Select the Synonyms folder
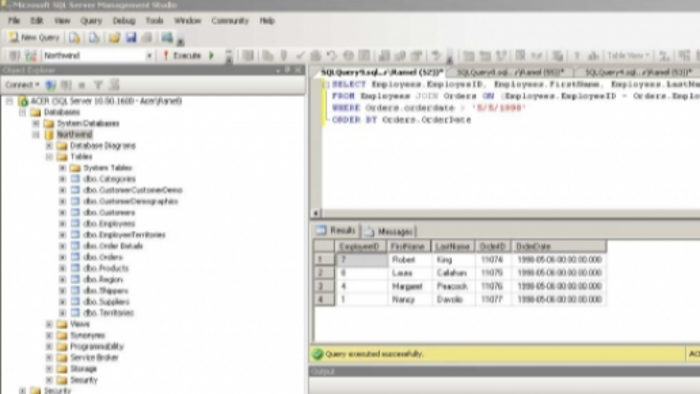Screen dimensions: 700x394 click(88, 336)
